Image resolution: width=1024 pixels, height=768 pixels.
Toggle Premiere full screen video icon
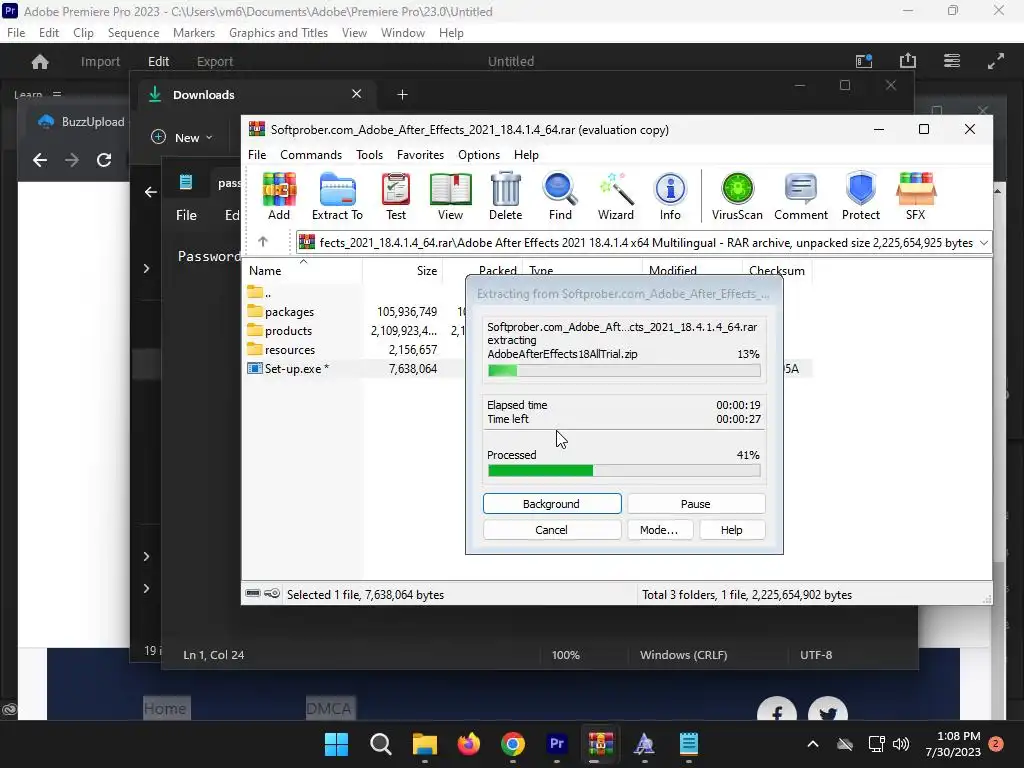(x=996, y=61)
